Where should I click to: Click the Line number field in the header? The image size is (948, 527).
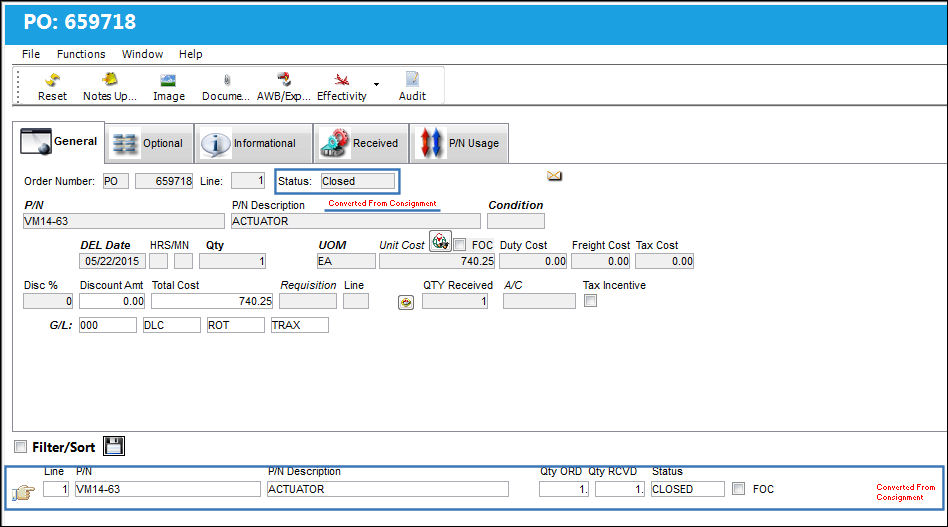[x=248, y=181]
